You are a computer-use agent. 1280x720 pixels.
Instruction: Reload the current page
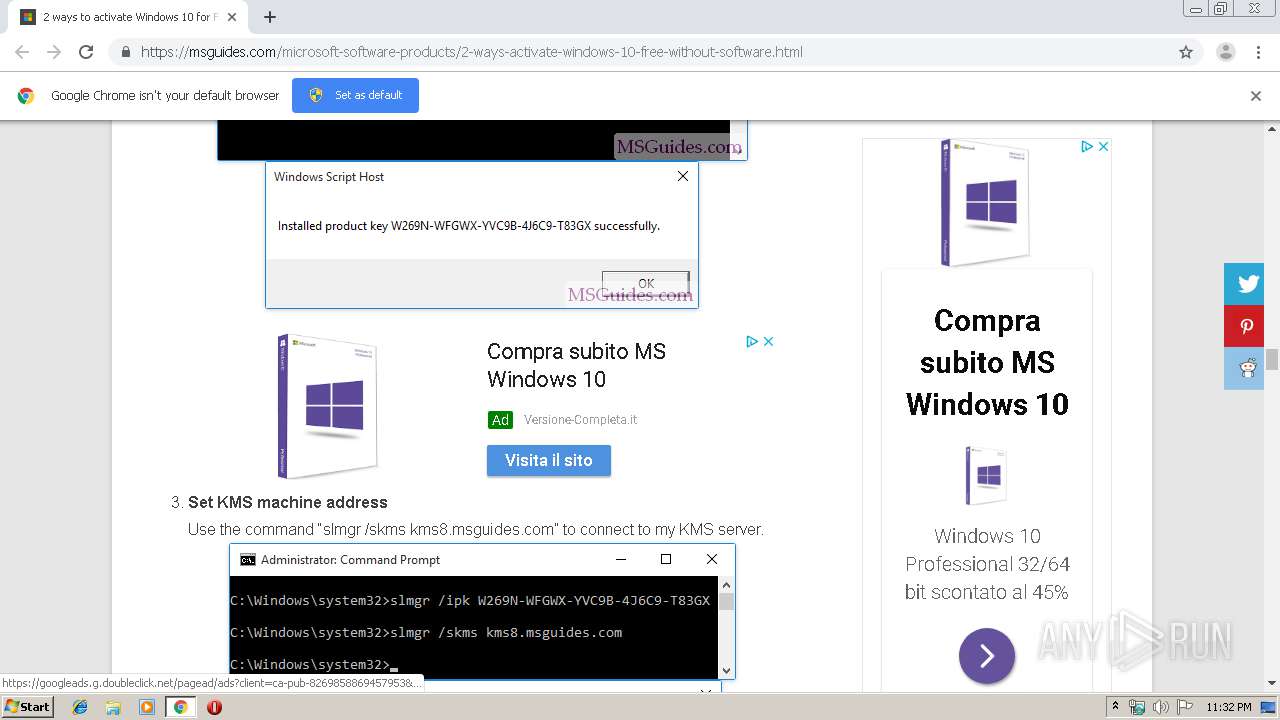(x=86, y=52)
